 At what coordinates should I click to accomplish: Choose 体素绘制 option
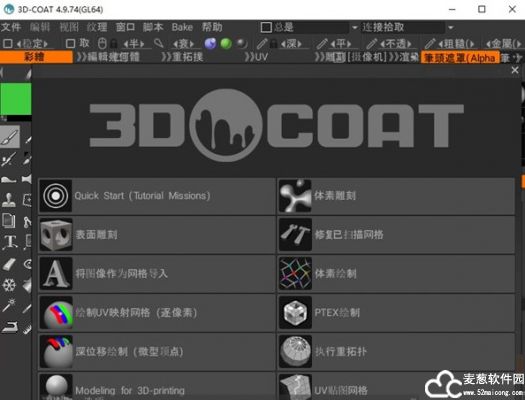pos(396,274)
